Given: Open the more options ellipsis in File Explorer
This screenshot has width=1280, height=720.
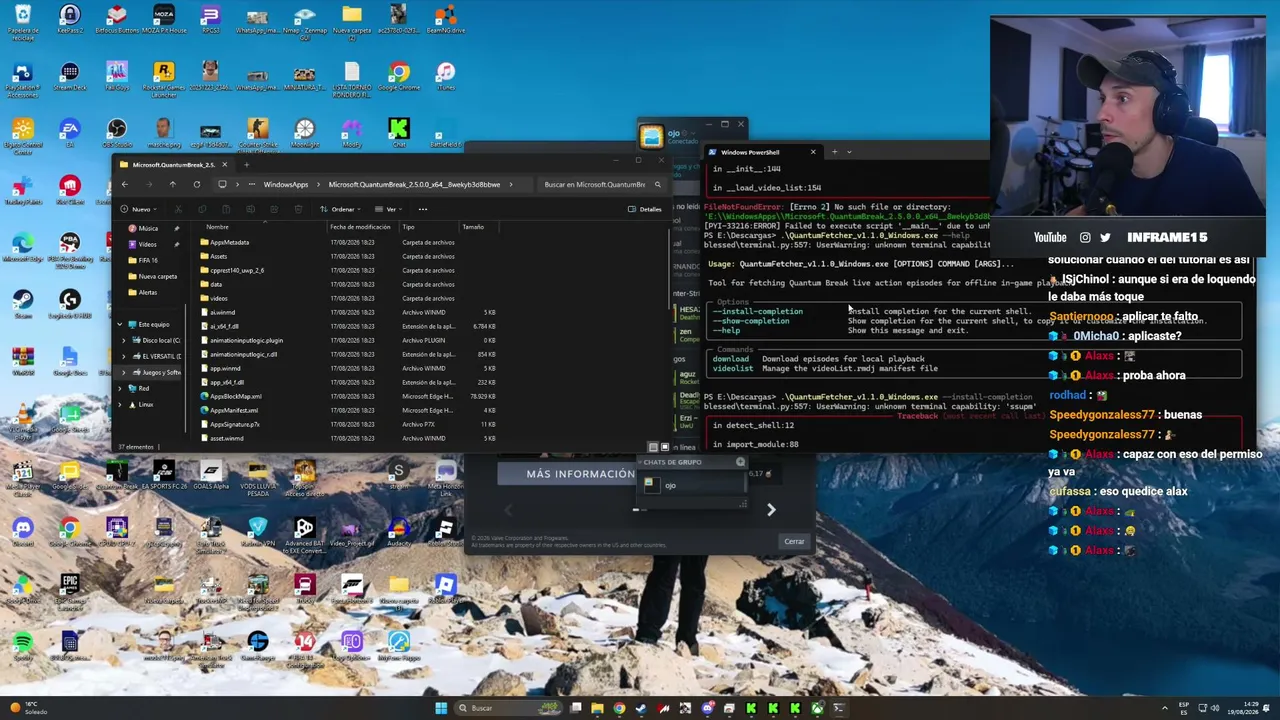Looking at the screenshot, I should click(x=423, y=209).
